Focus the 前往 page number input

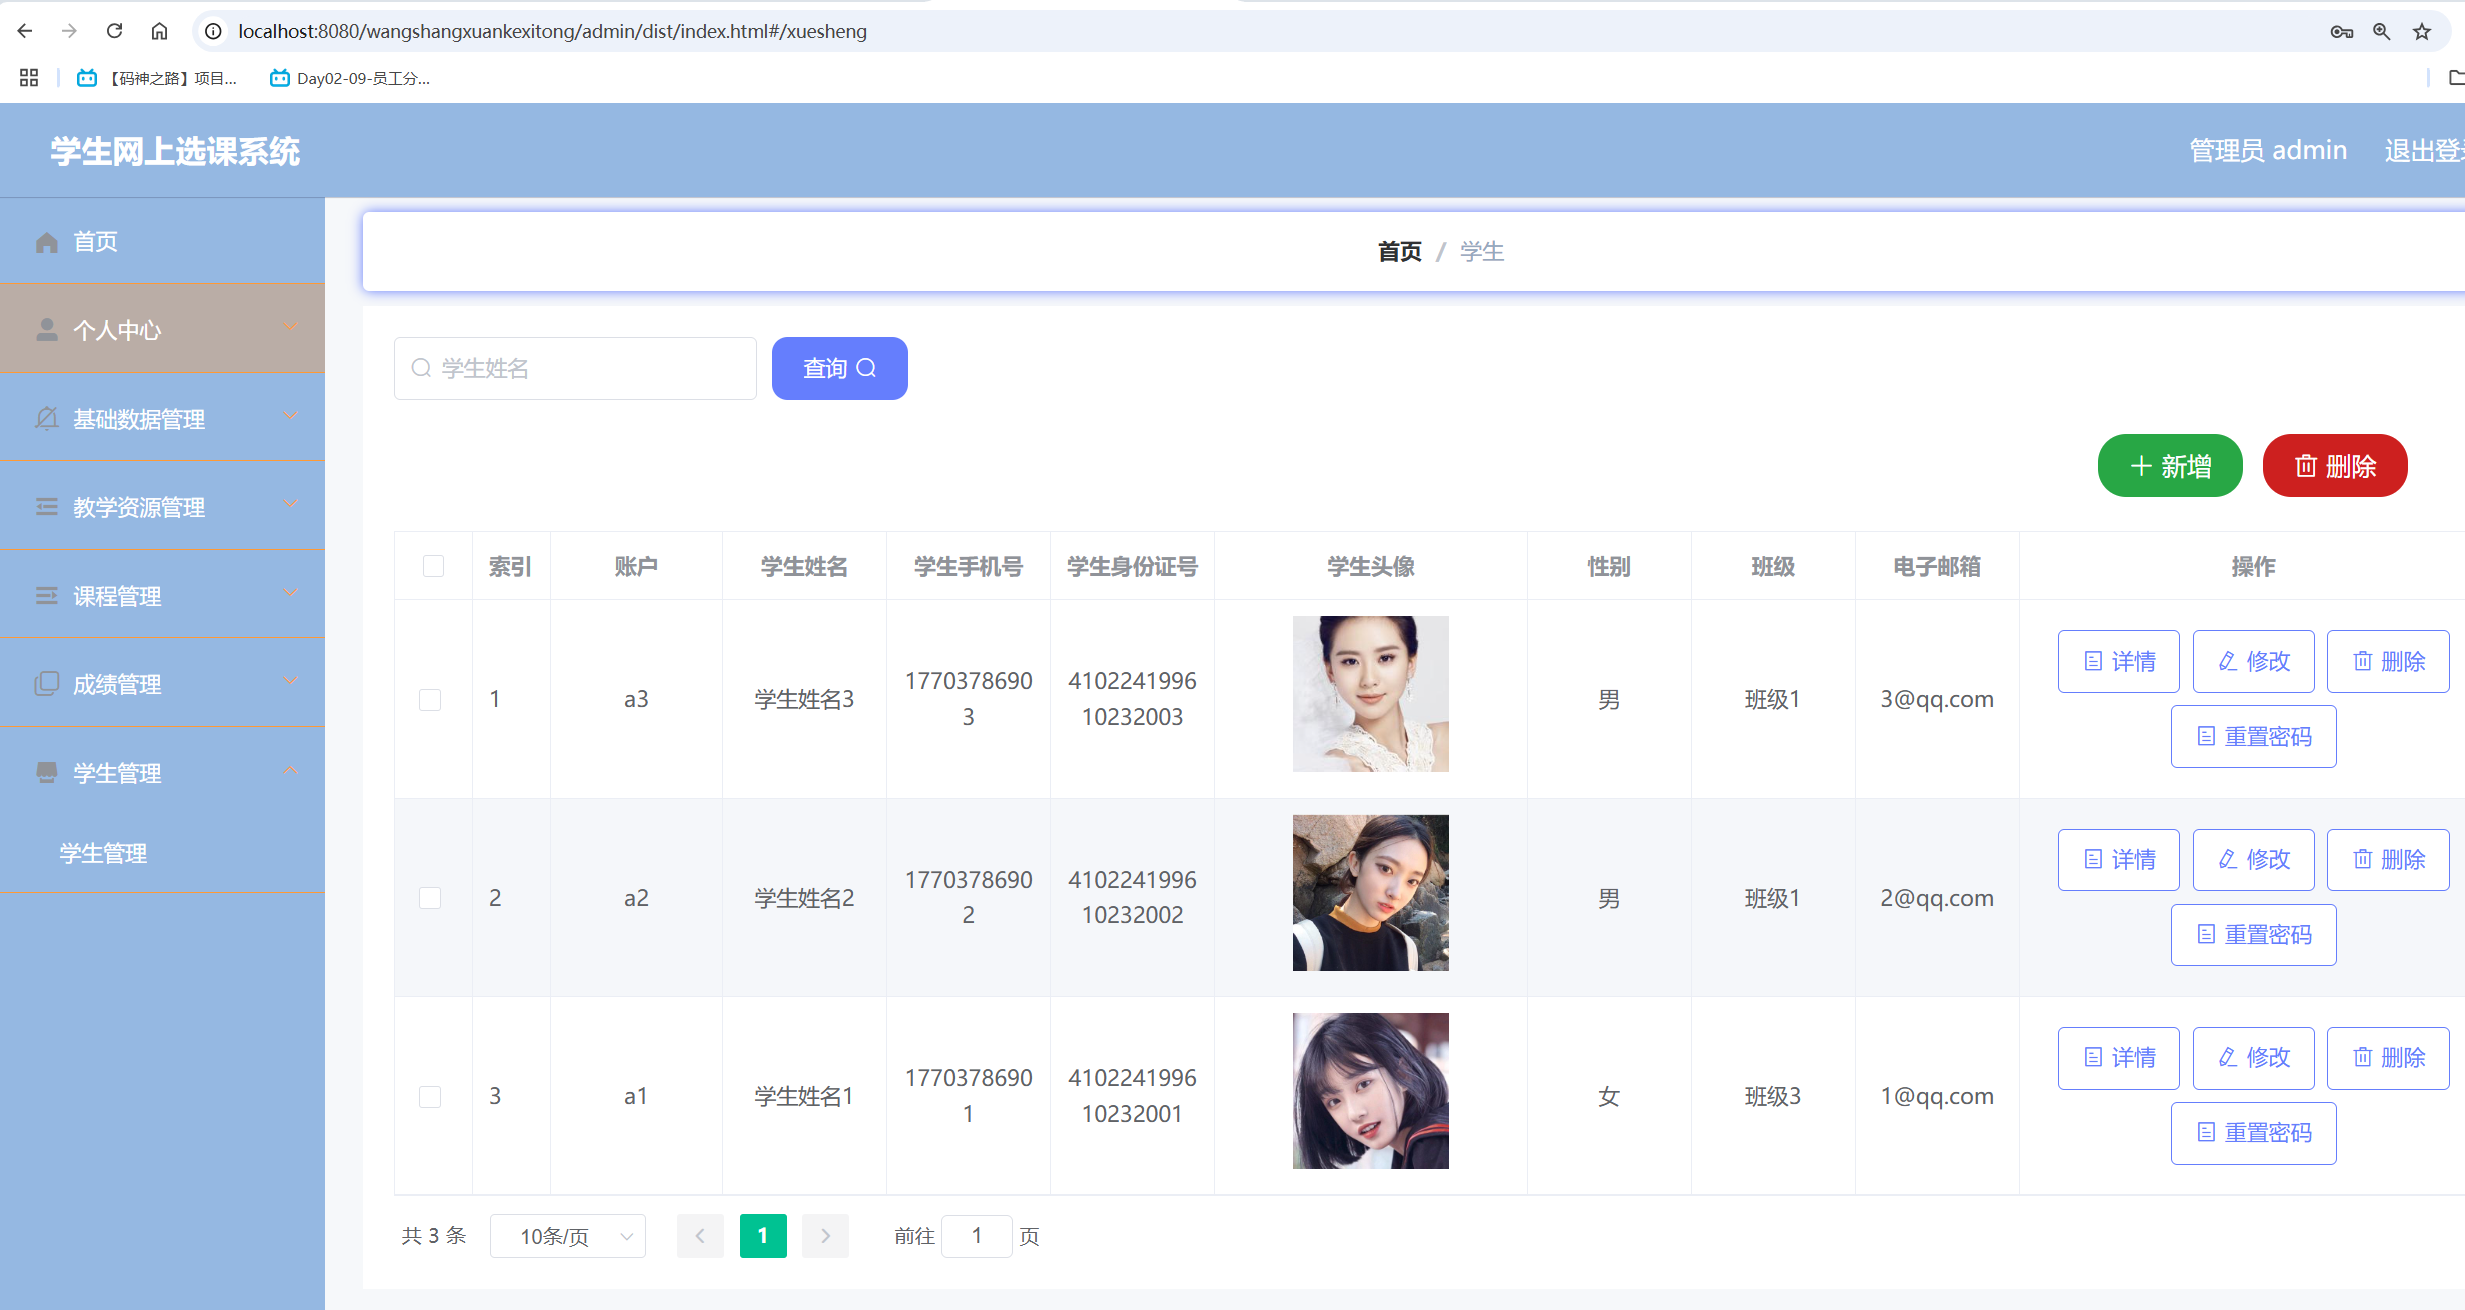click(977, 1236)
